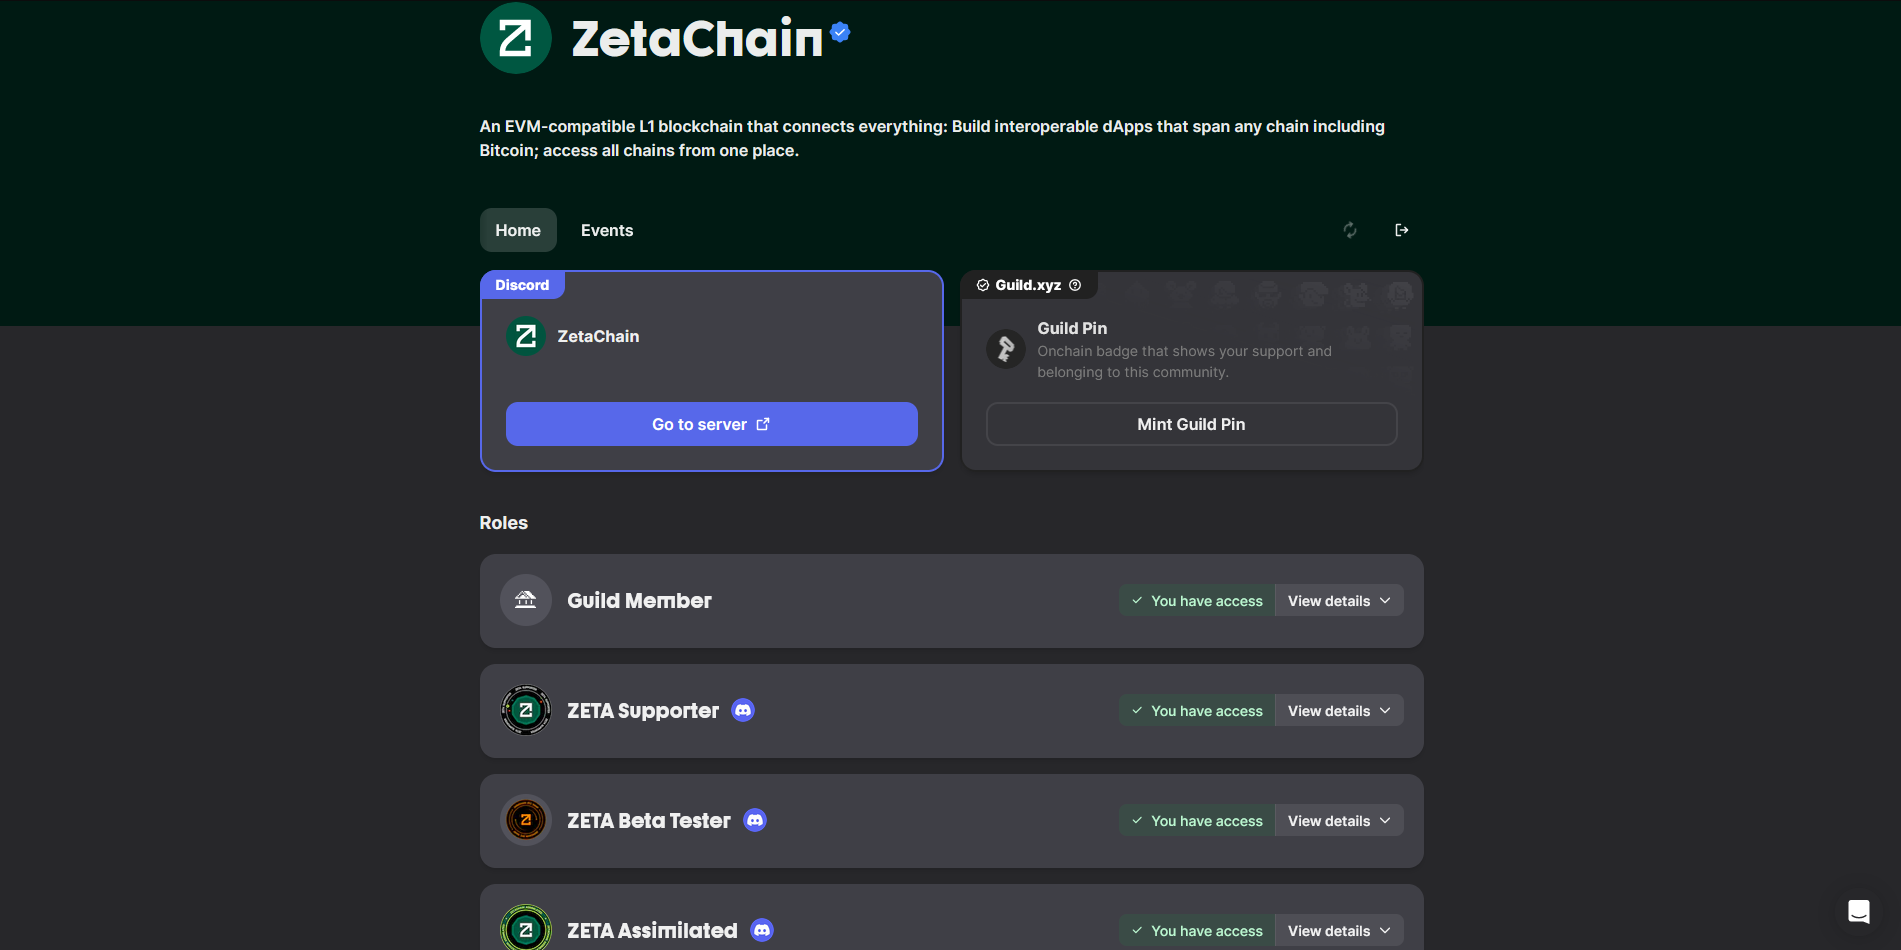Expand View details for ZETA Supporter
The width and height of the screenshot is (1901, 950).
pos(1338,711)
